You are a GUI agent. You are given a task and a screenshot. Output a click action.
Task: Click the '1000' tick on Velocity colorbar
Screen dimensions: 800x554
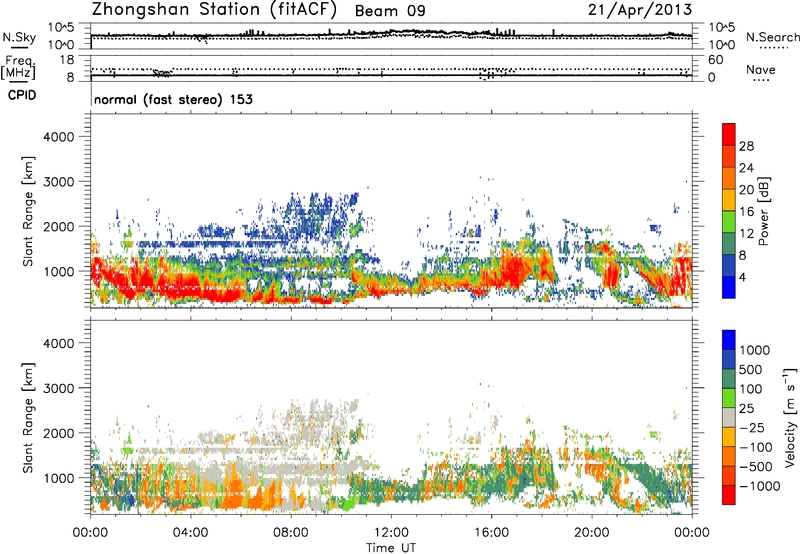click(x=754, y=350)
